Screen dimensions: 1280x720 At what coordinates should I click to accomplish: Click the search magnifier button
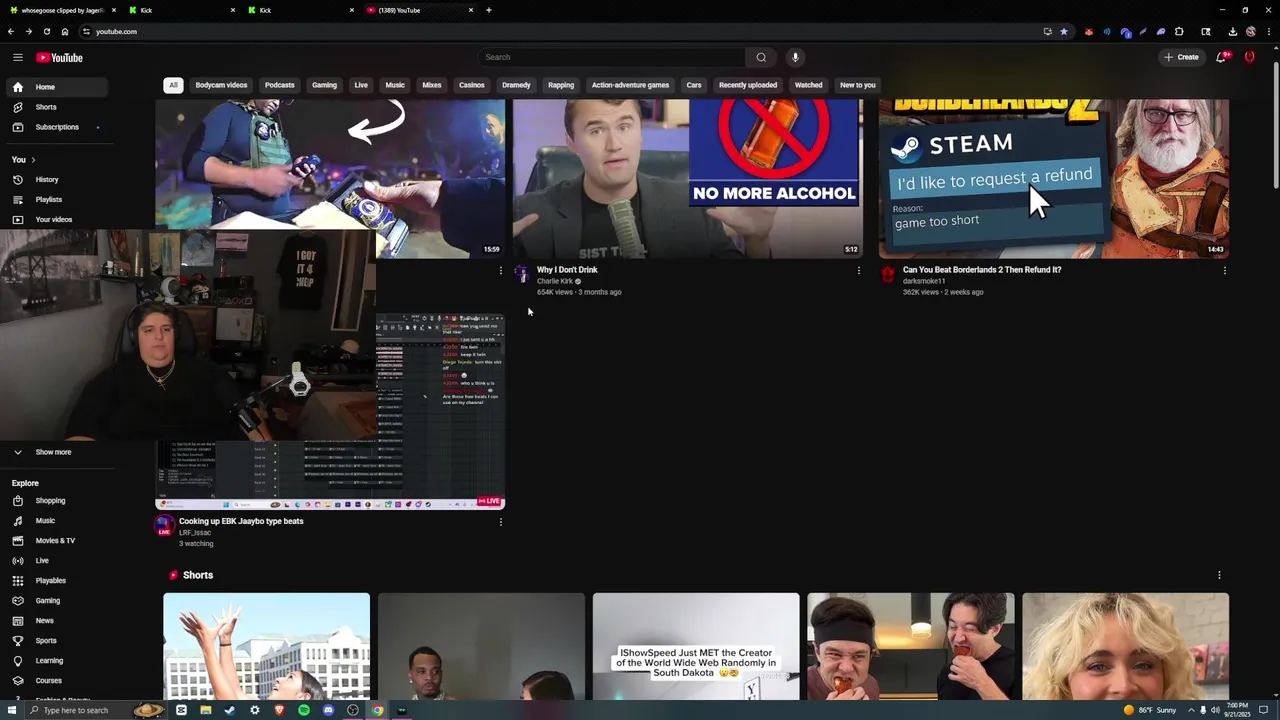[761, 57]
